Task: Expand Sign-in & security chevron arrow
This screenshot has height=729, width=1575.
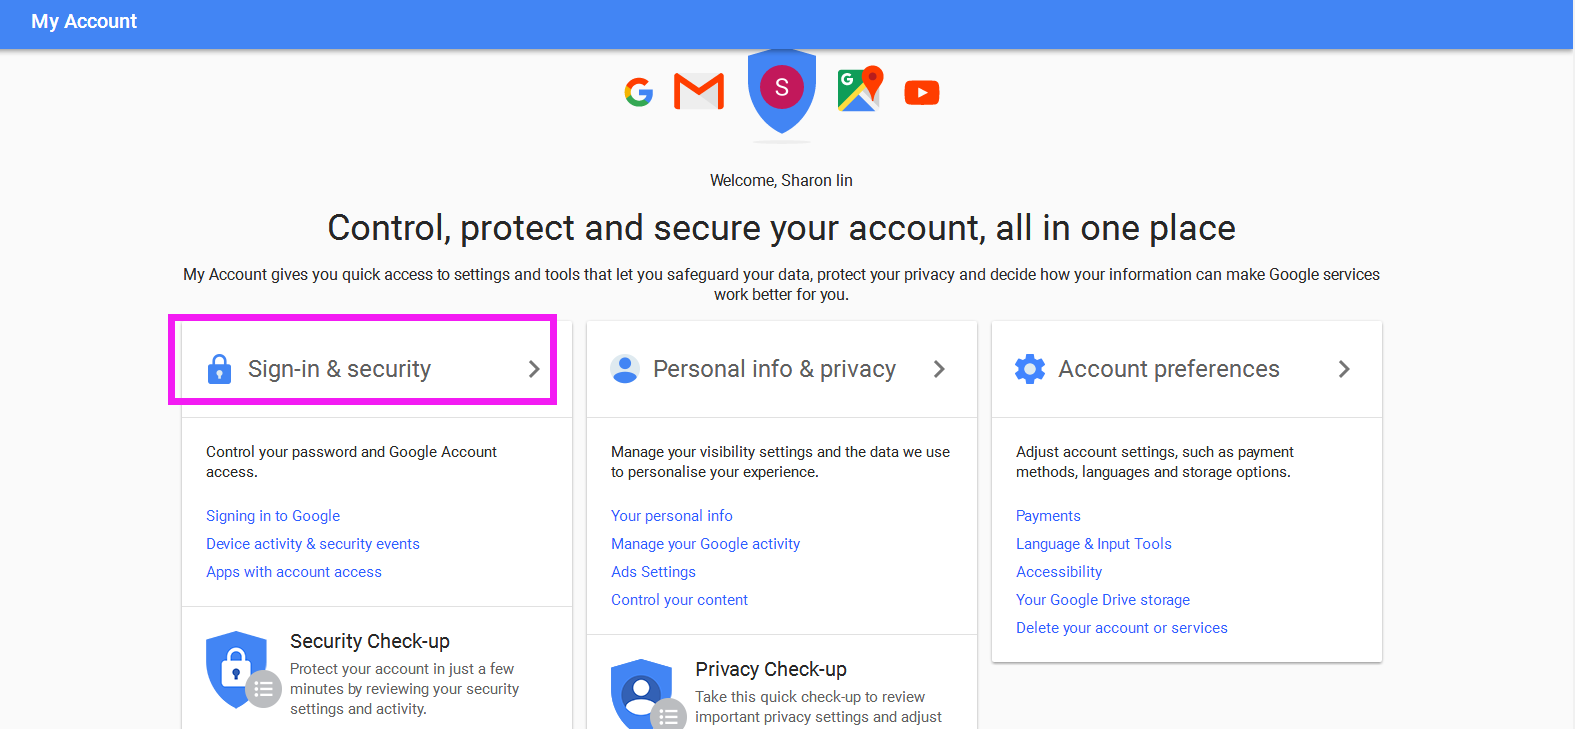Action: pos(534,369)
